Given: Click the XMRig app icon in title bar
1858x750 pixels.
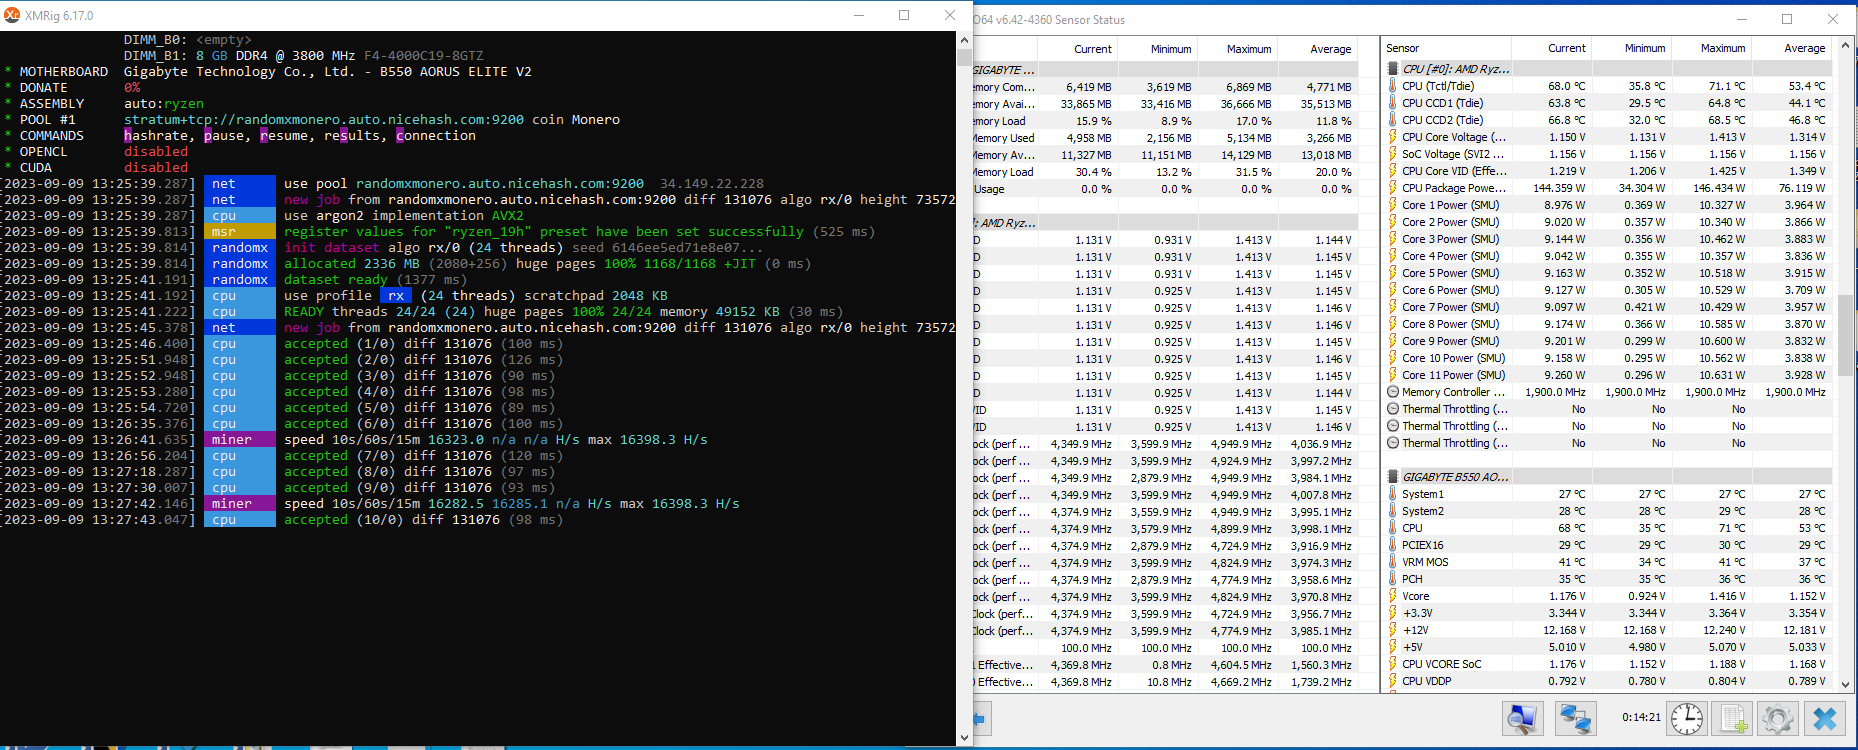Looking at the screenshot, I should [12, 15].
